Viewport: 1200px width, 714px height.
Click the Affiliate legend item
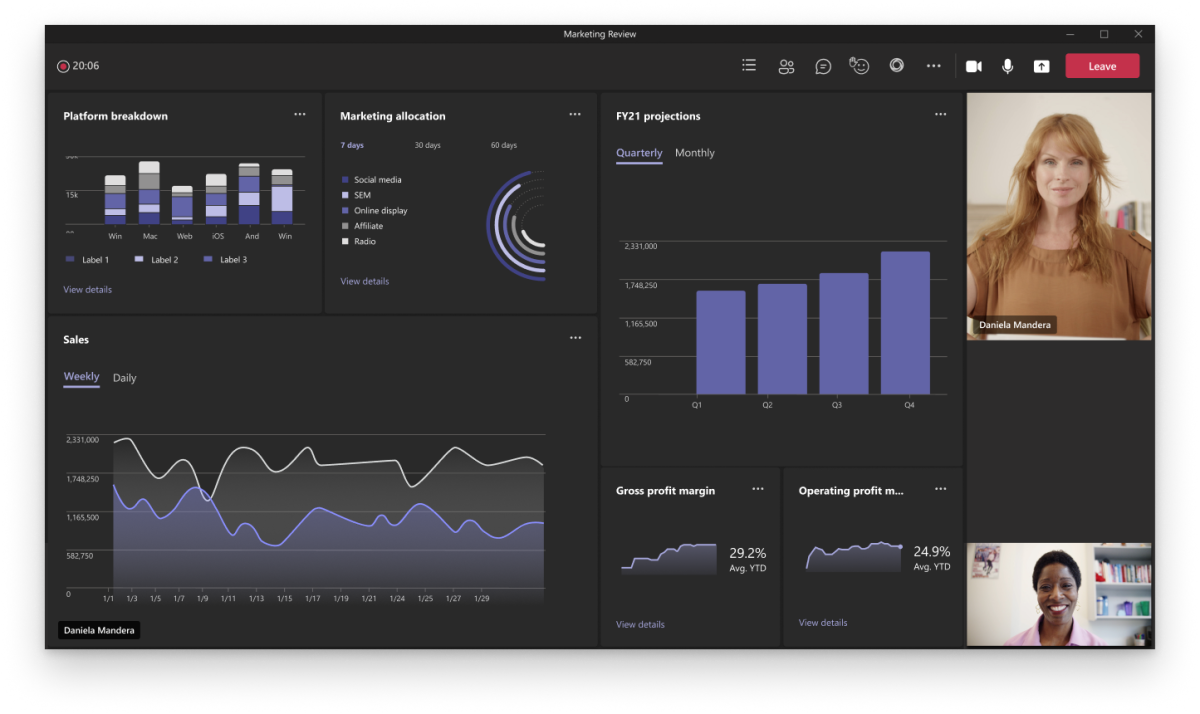[x=363, y=226]
